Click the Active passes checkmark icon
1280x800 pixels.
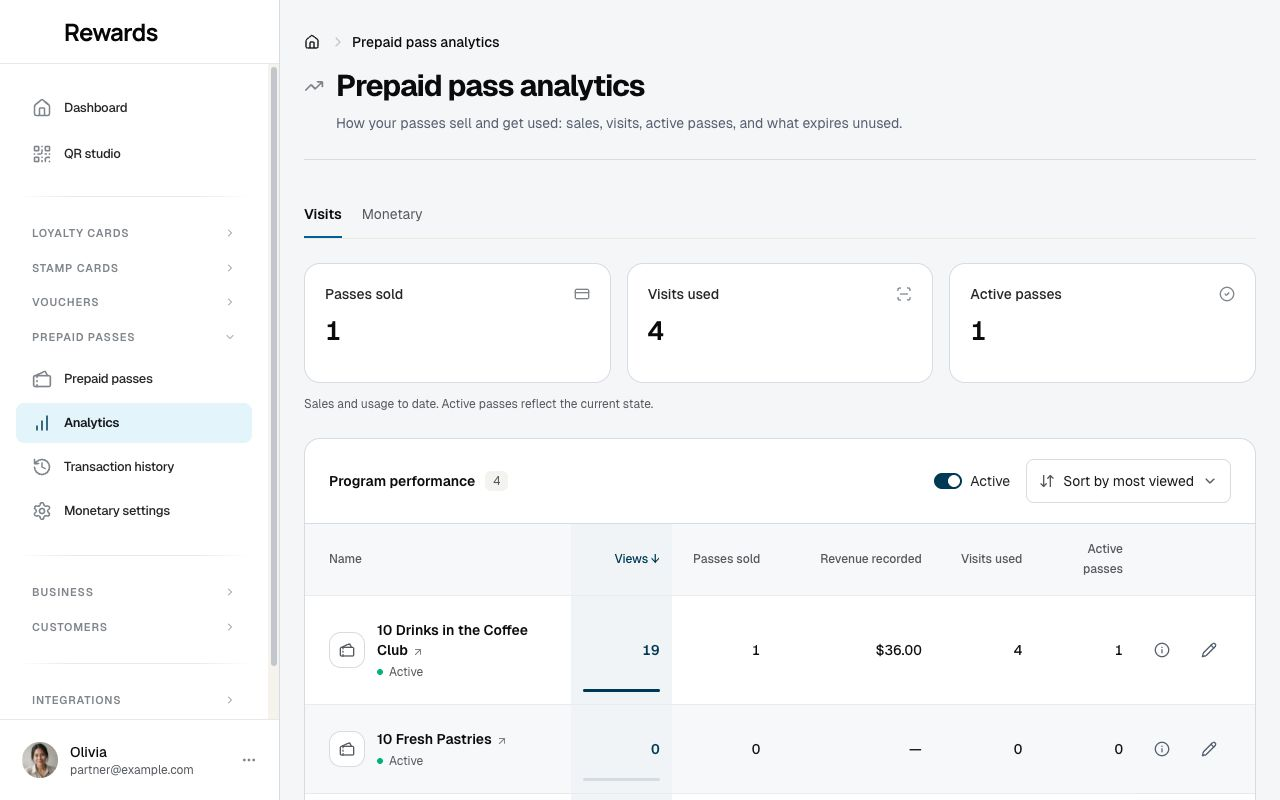pyautogui.click(x=1227, y=294)
